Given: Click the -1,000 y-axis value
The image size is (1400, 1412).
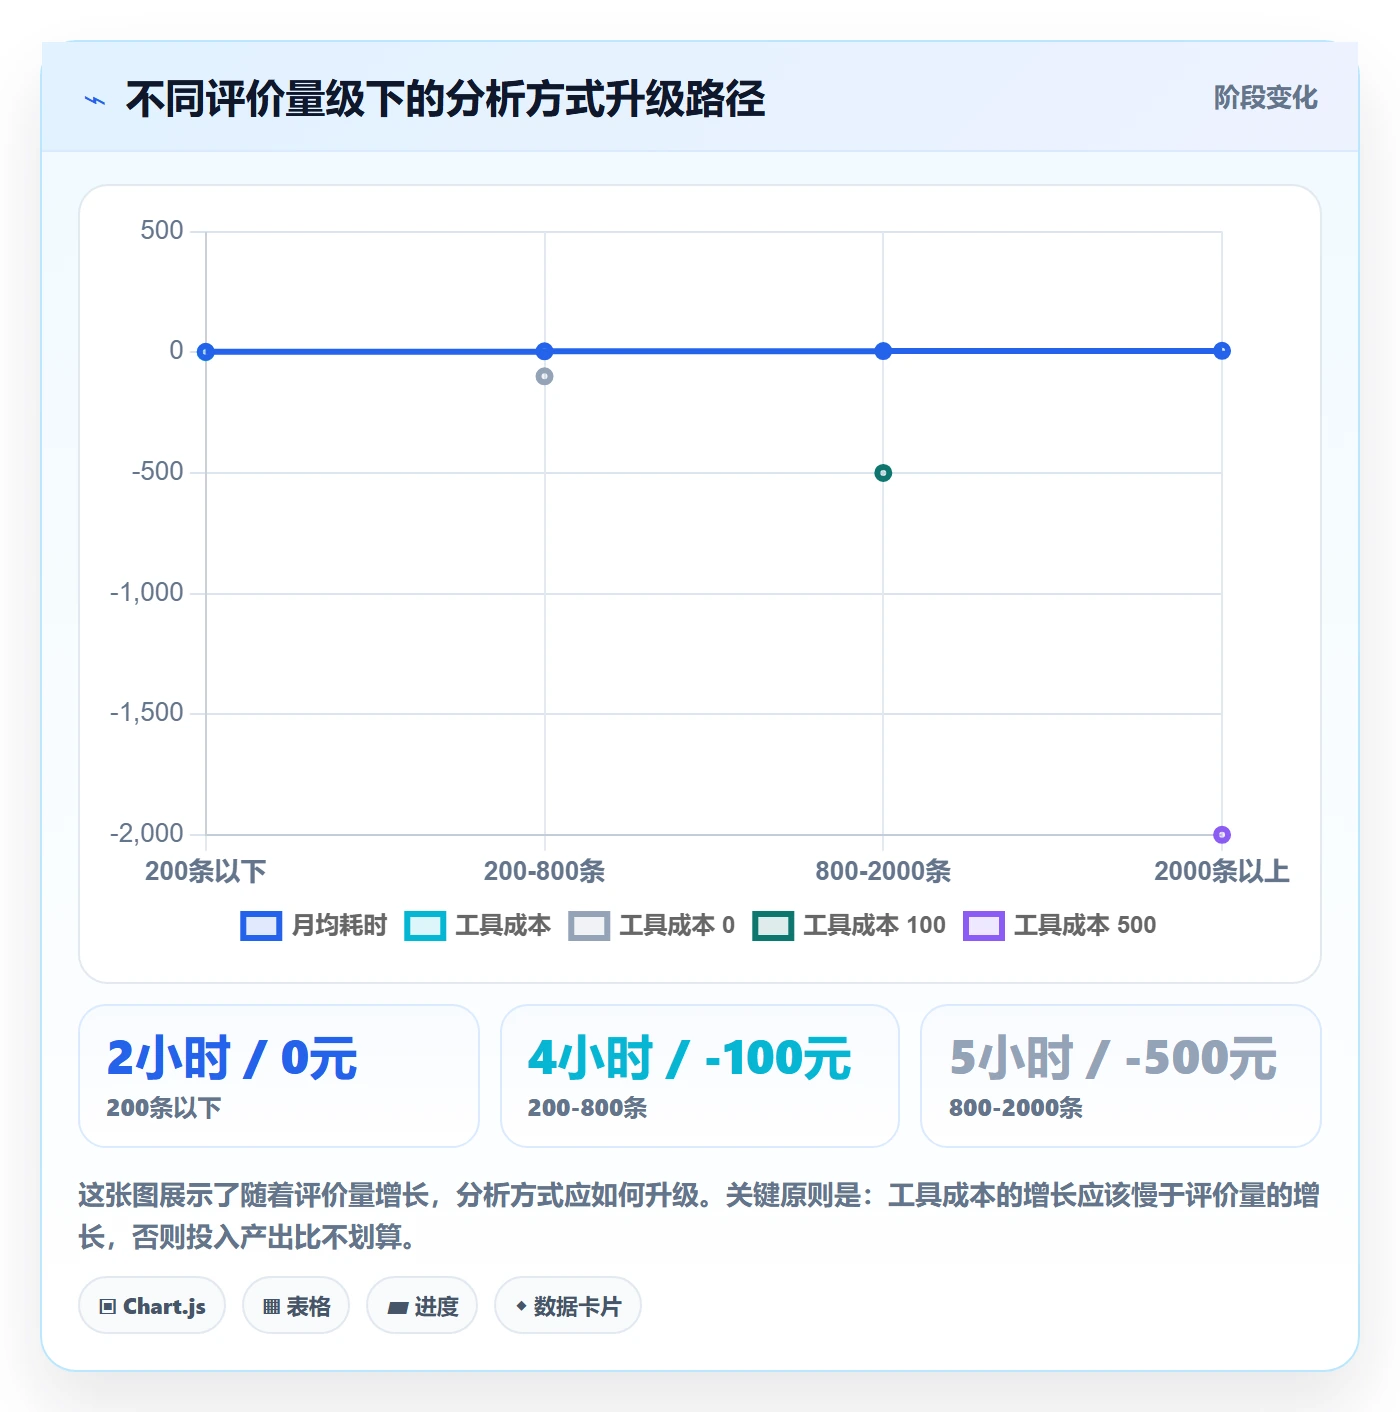Looking at the screenshot, I should point(147,593).
